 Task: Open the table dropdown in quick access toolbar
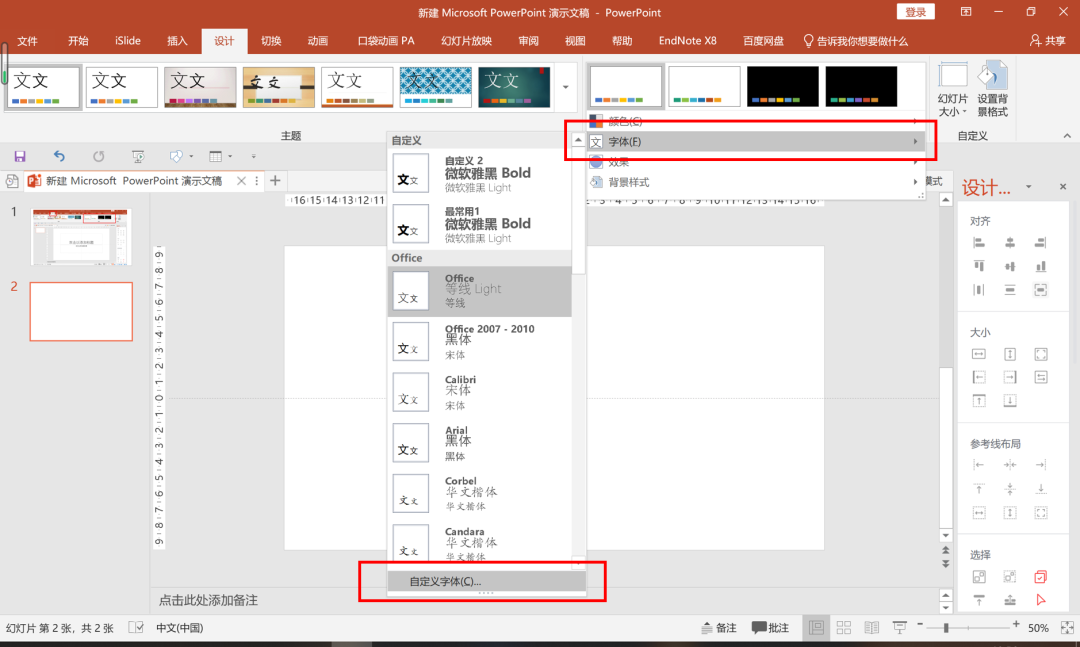(229, 156)
